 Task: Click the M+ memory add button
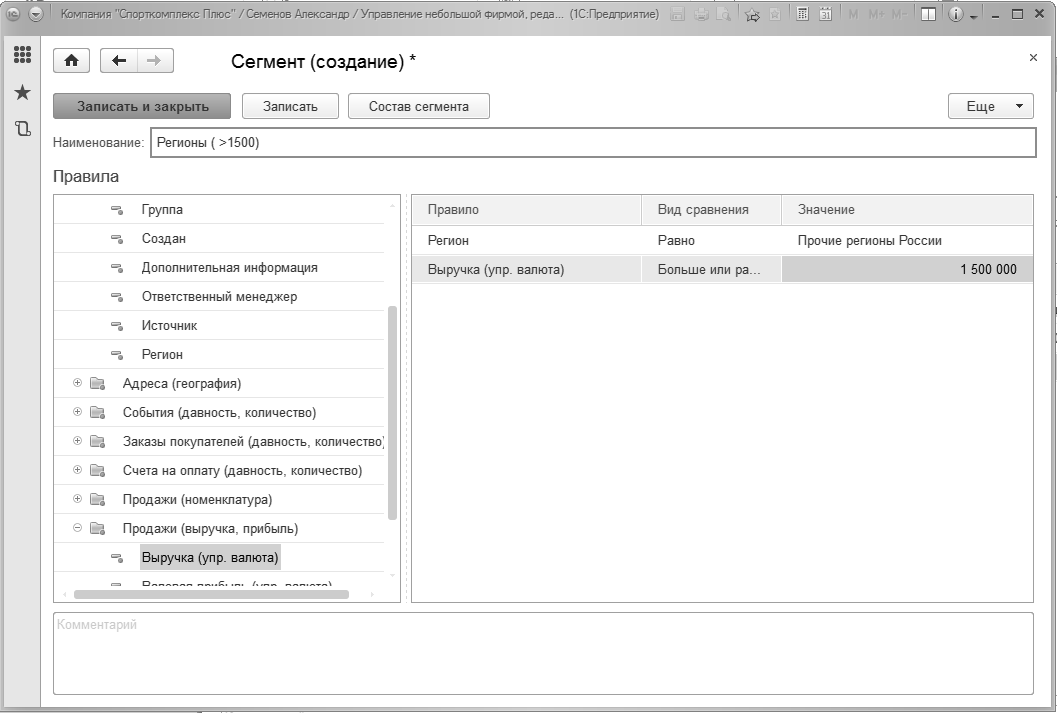[876, 14]
